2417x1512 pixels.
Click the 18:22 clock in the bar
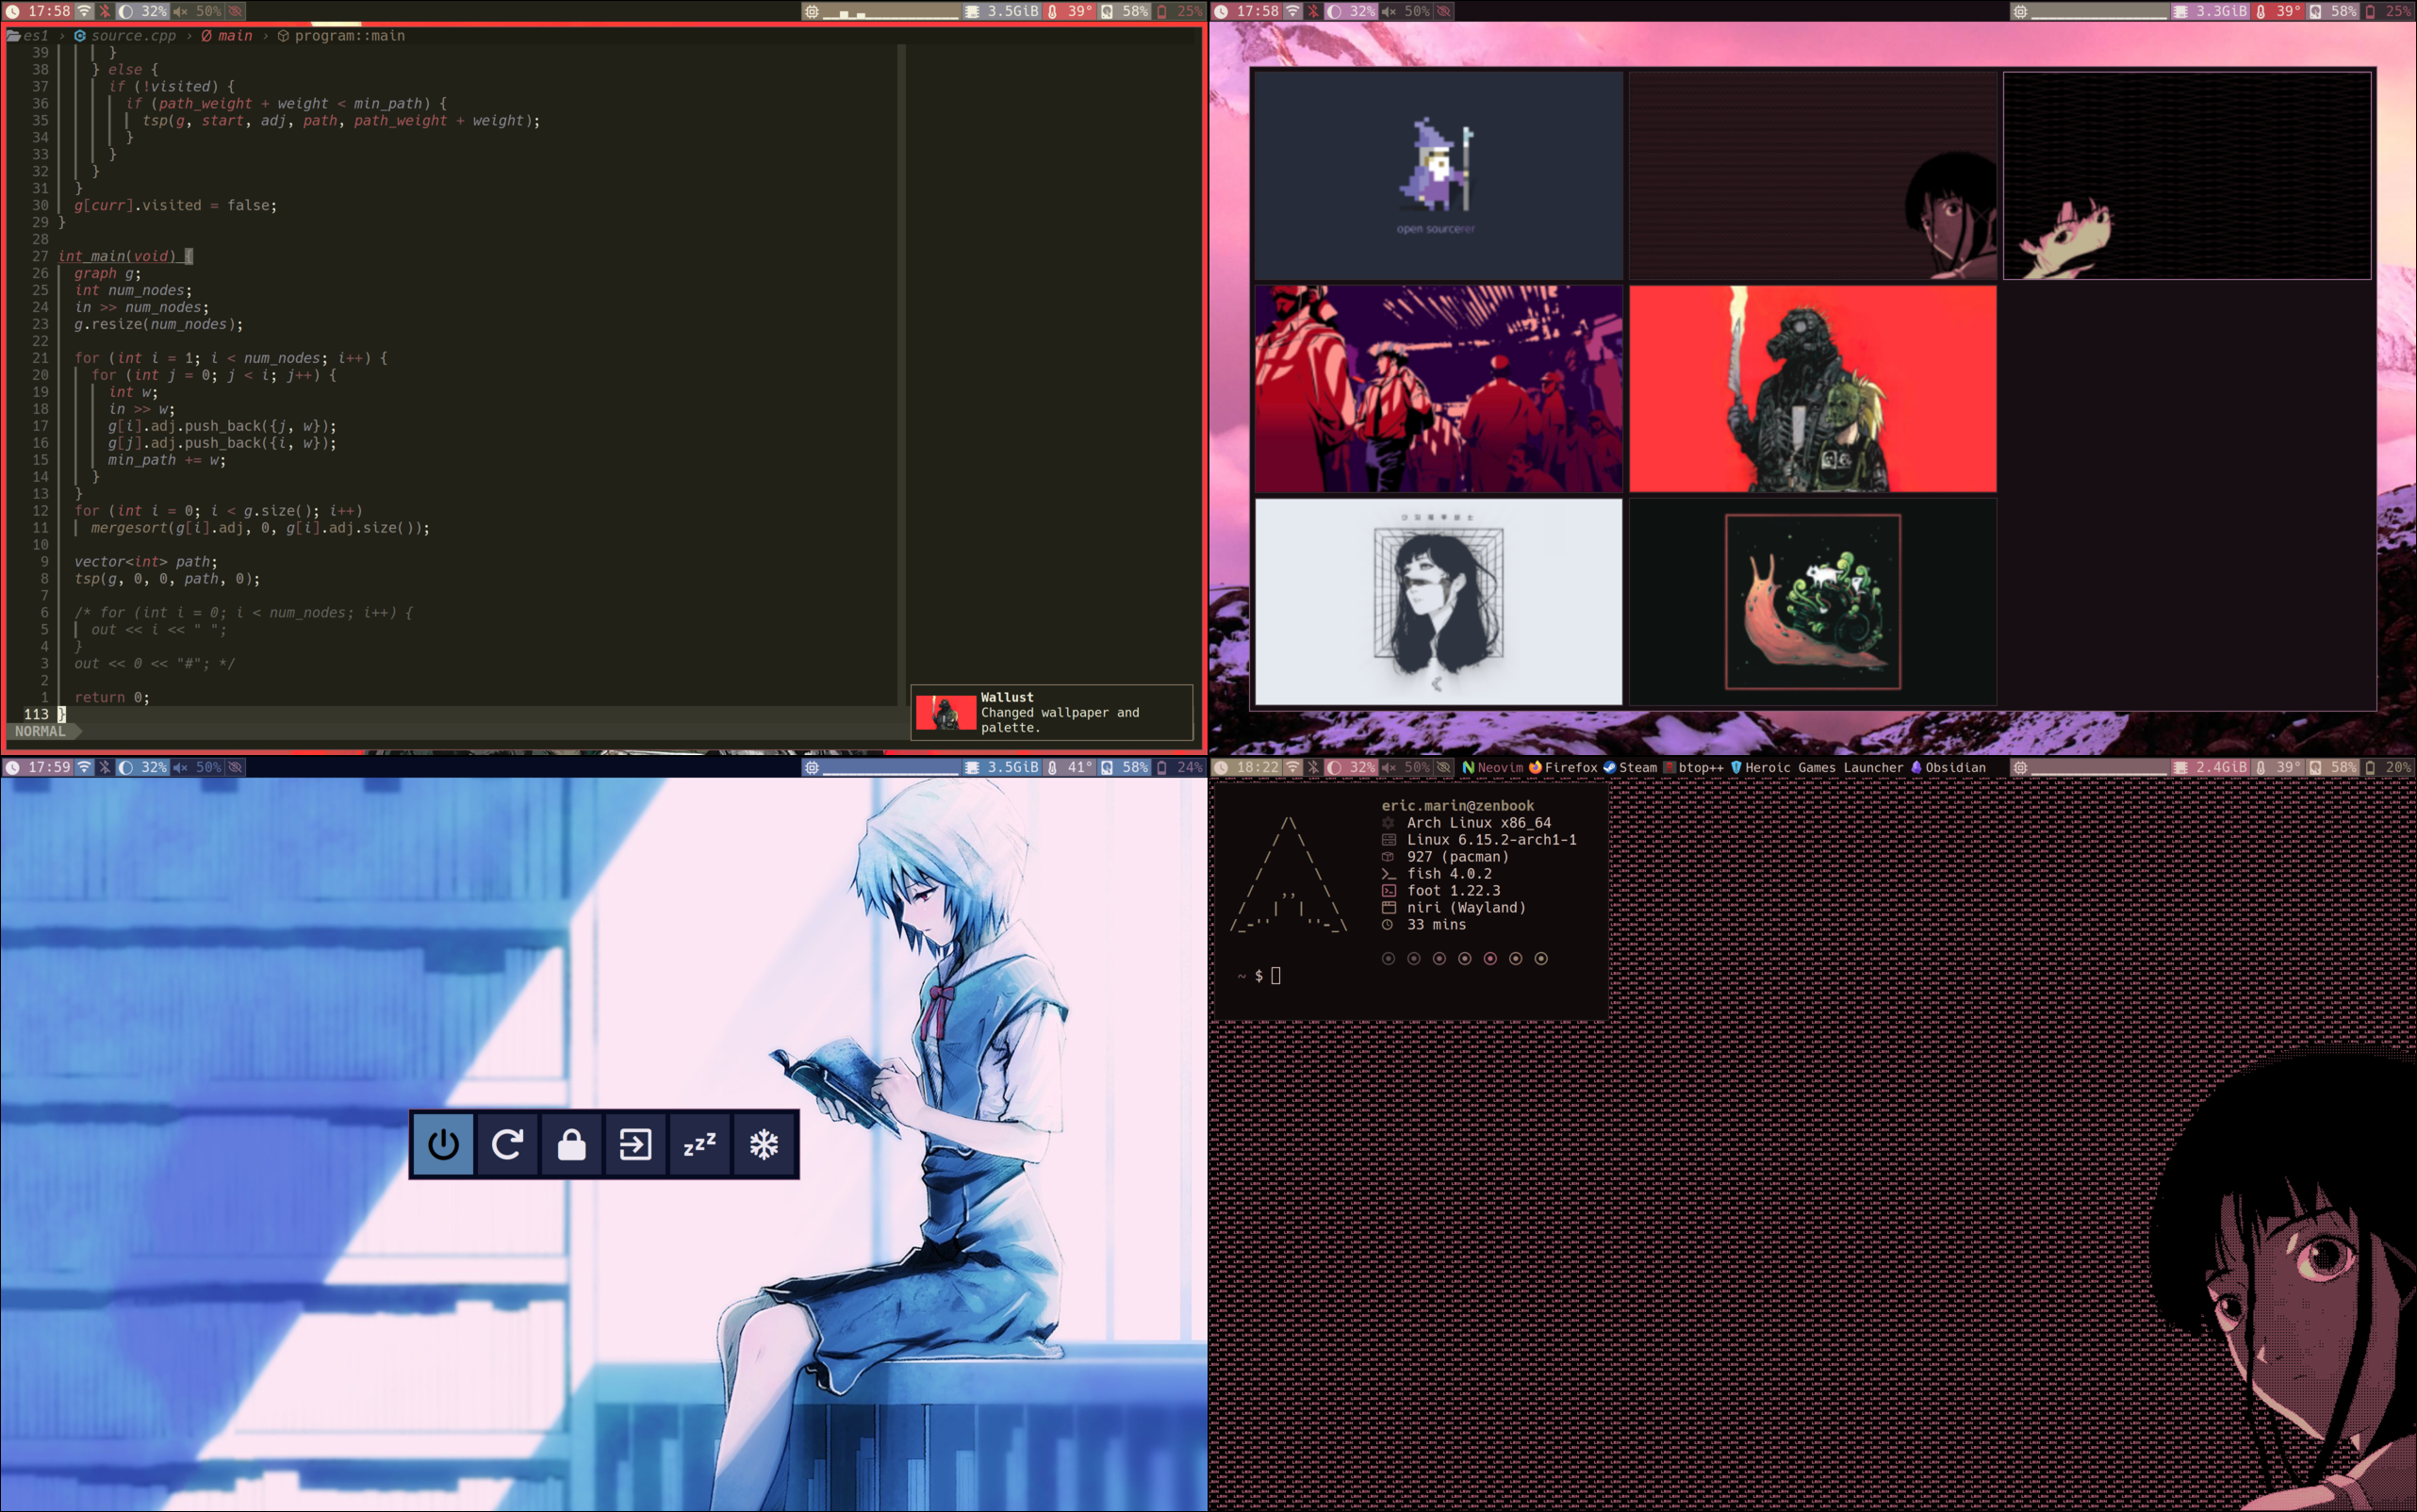pos(1247,767)
